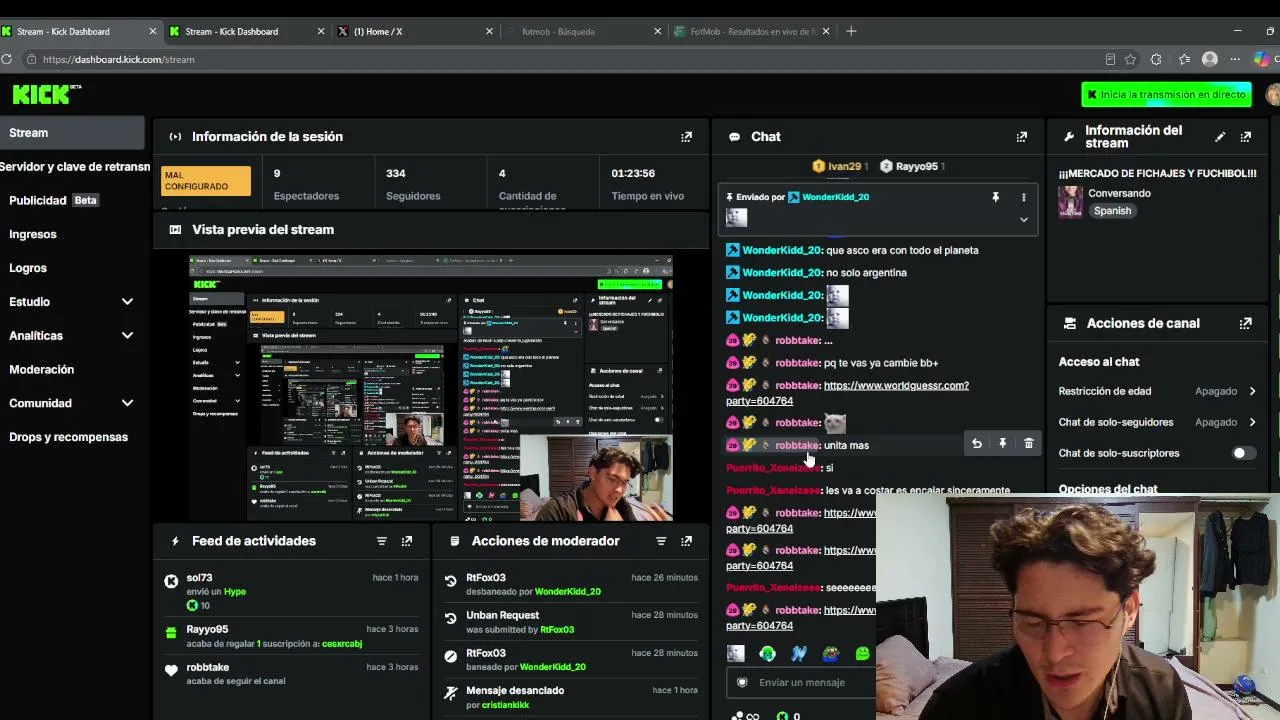Select Stream in the sidebar
This screenshot has height=720, width=1280.
(72, 133)
